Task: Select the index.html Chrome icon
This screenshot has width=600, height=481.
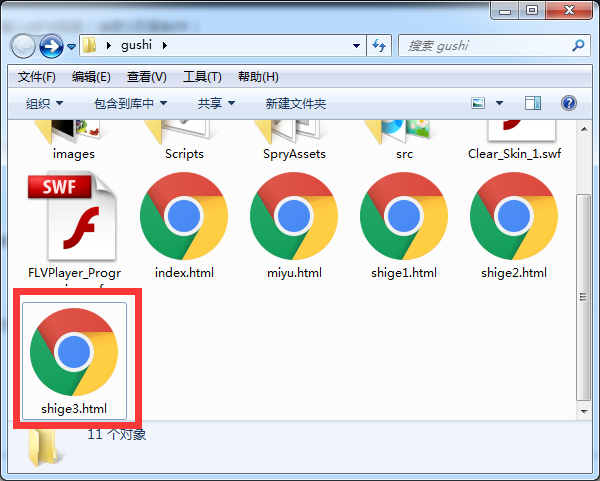Action: 184,216
